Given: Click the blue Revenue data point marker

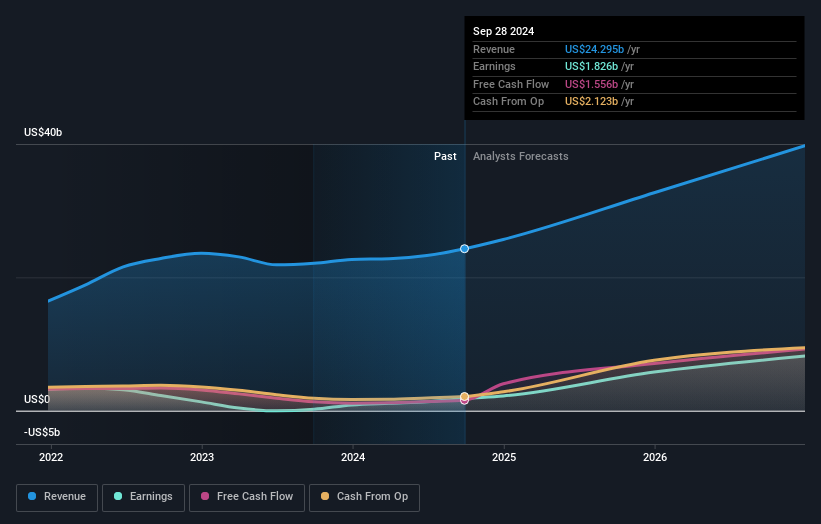Looking at the screenshot, I should (x=464, y=249).
